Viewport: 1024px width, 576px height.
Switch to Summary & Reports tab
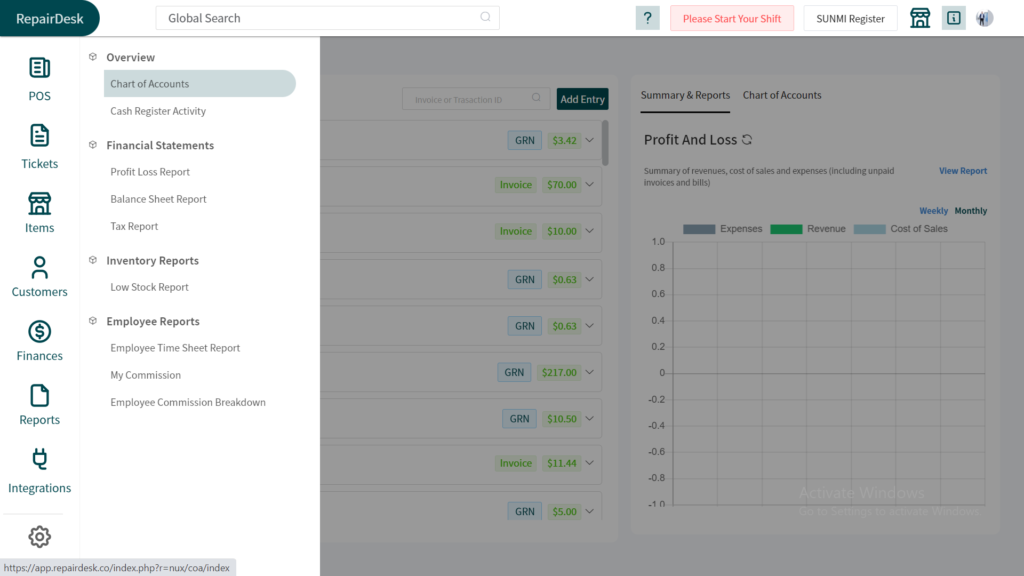click(685, 95)
